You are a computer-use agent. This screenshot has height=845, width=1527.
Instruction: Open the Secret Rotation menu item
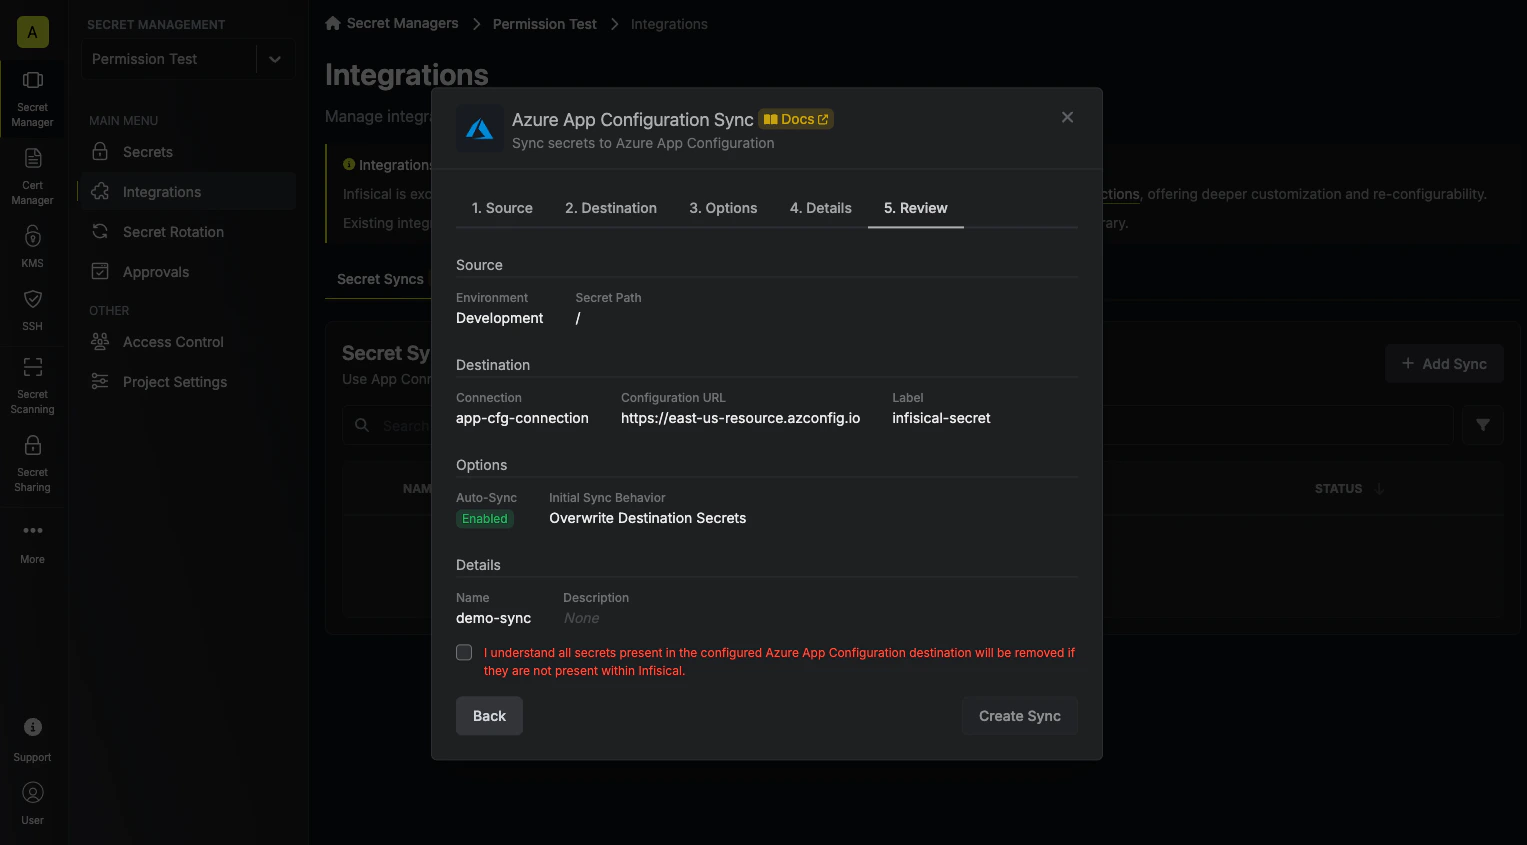pos(187,232)
